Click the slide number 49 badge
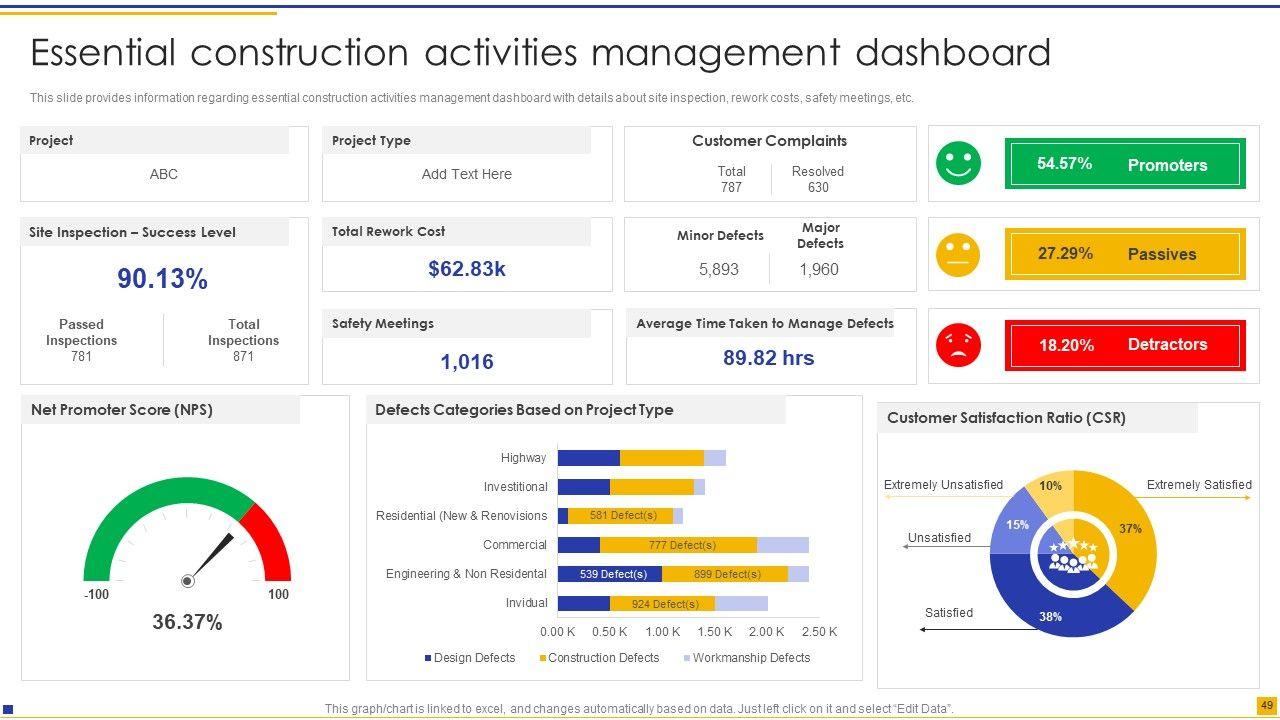 [1266, 706]
